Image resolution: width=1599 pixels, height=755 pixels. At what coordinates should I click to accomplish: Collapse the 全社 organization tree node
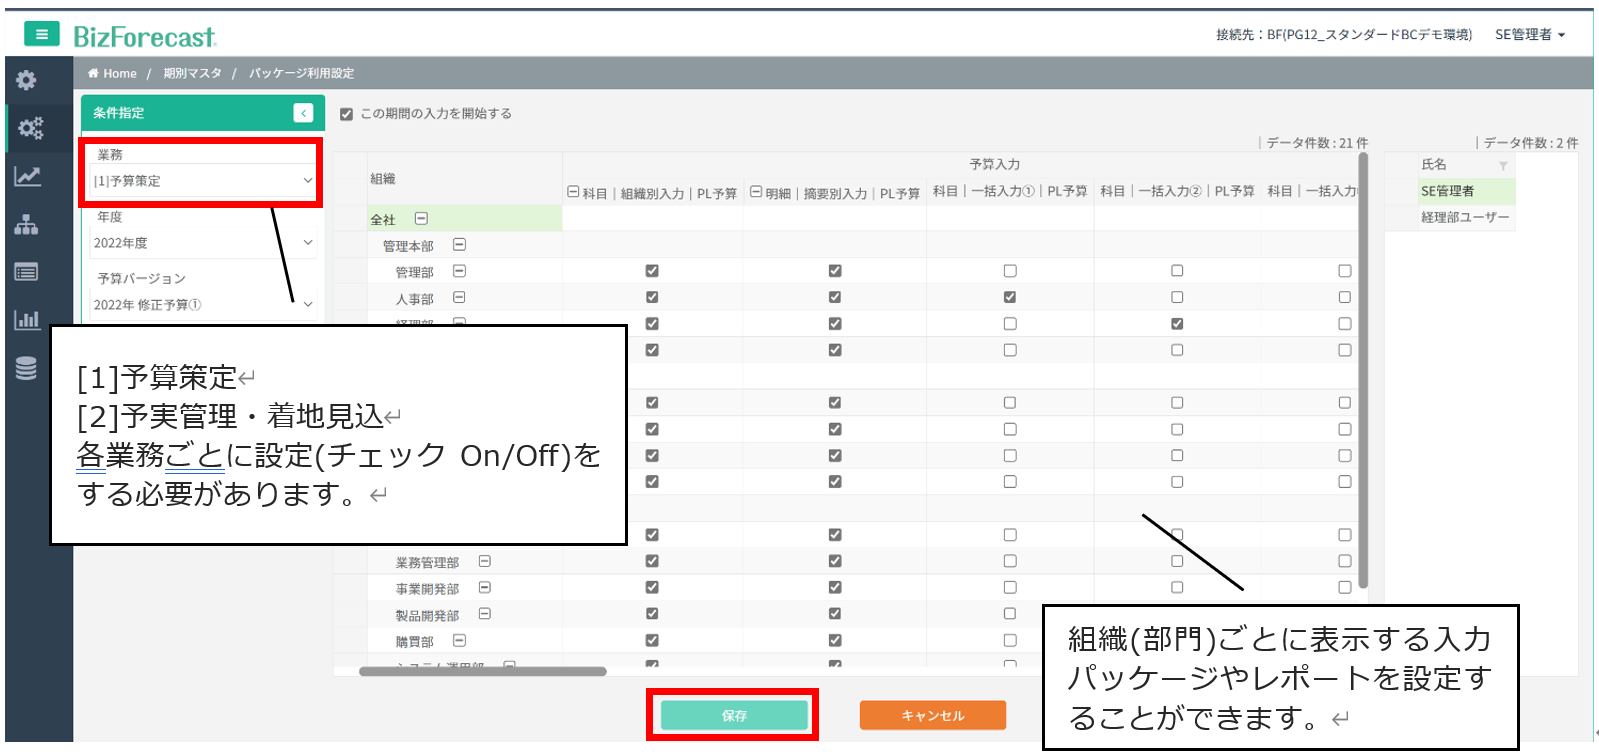421,219
